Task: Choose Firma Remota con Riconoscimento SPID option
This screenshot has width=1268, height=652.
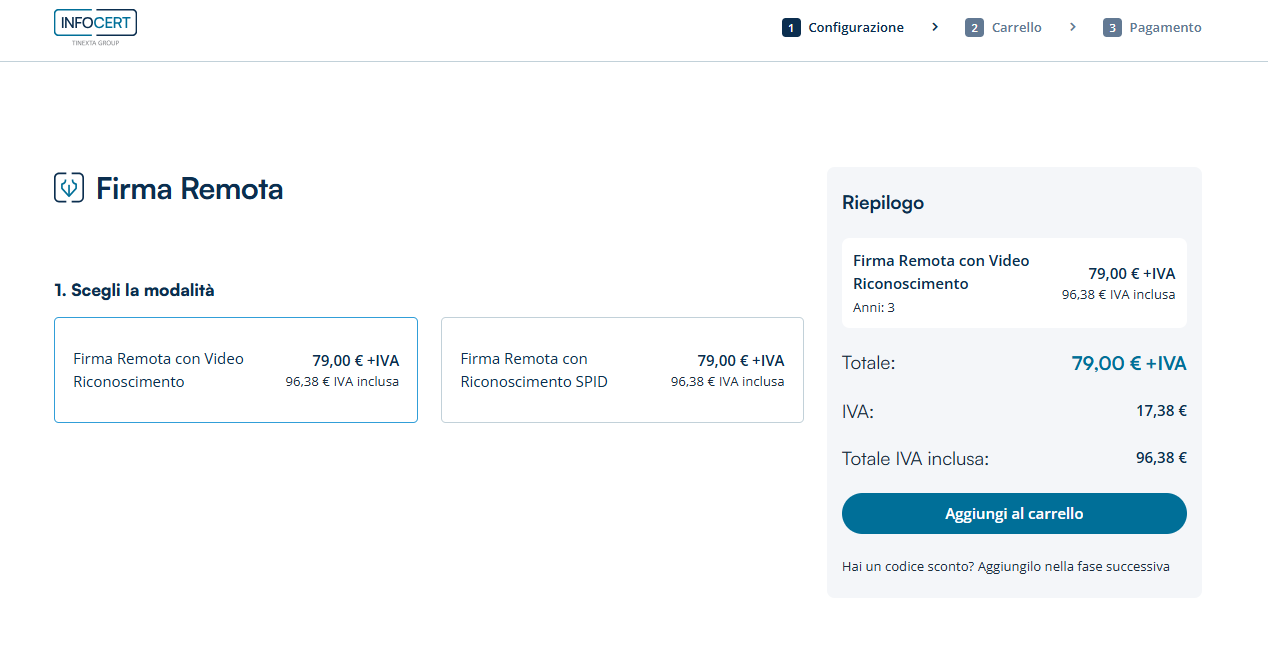Action: coord(622,370)
